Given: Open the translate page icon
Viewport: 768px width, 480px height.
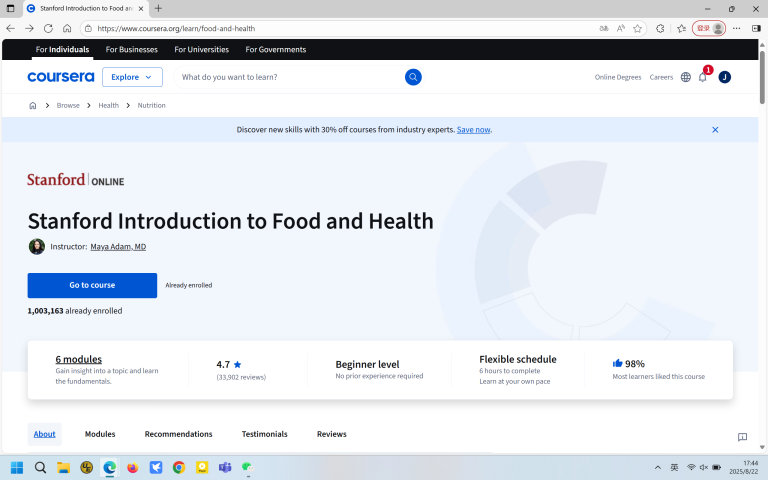Looking at the screenshot, I should [x=604, y=28].
